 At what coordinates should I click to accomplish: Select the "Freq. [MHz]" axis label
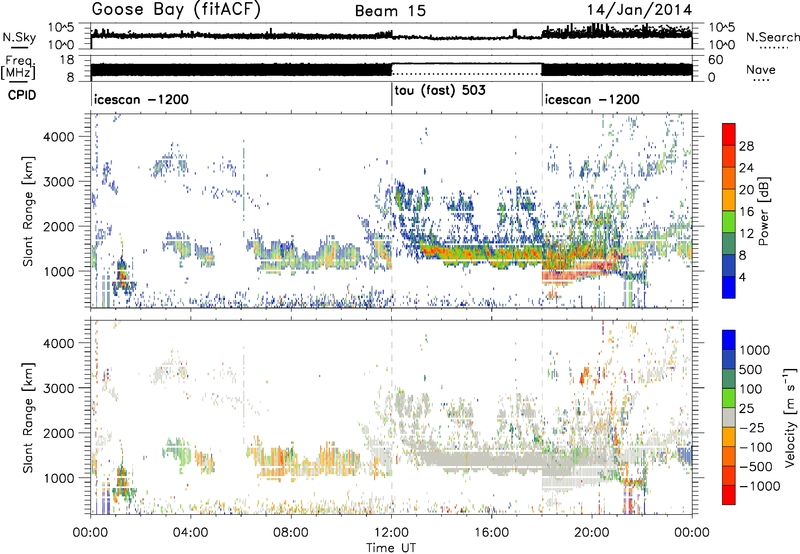tap(18, 68)
